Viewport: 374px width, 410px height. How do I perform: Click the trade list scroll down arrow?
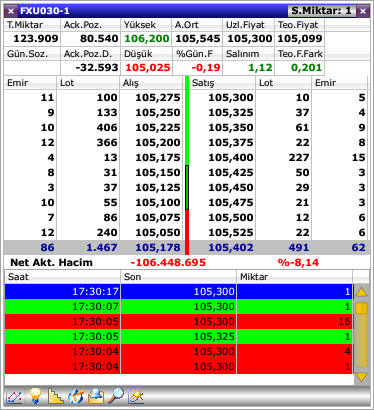[x=362, y=377]
